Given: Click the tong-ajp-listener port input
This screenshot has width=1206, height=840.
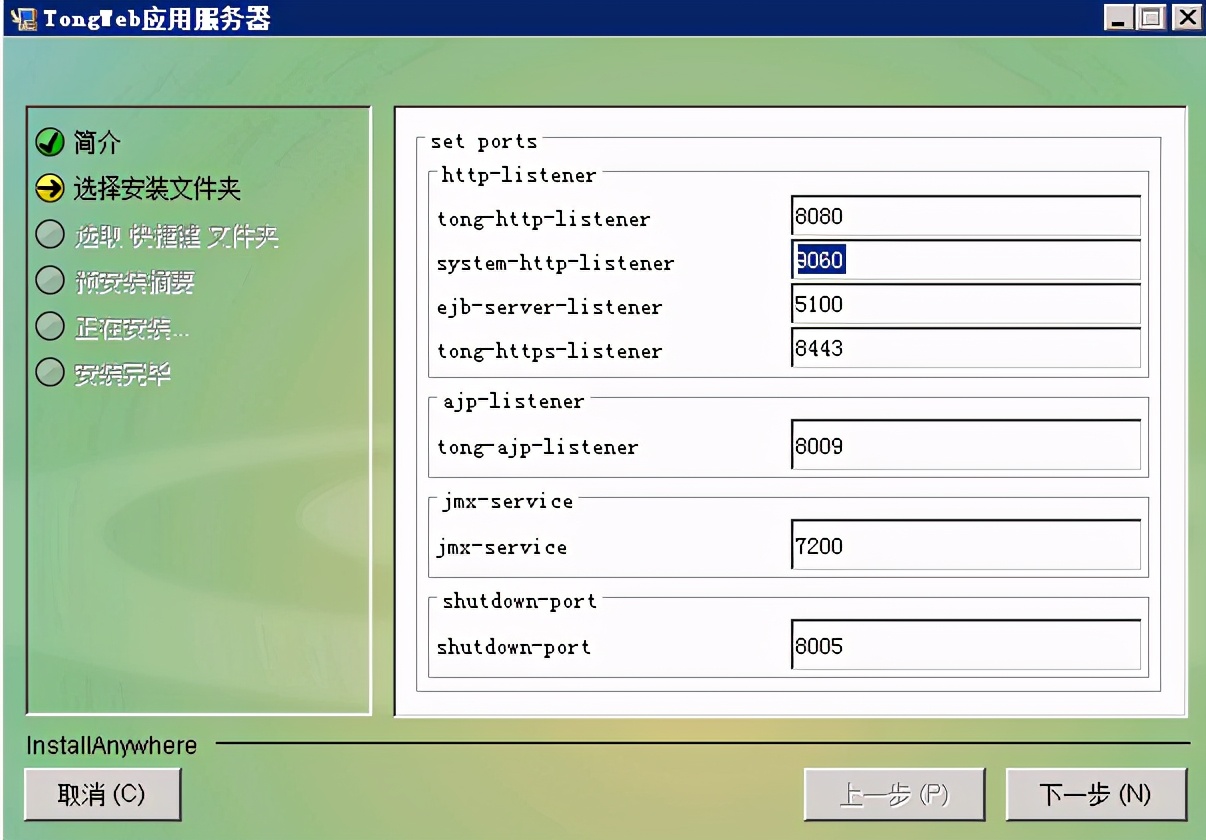Looking at the screenshot, I should (x=965, y=446).
